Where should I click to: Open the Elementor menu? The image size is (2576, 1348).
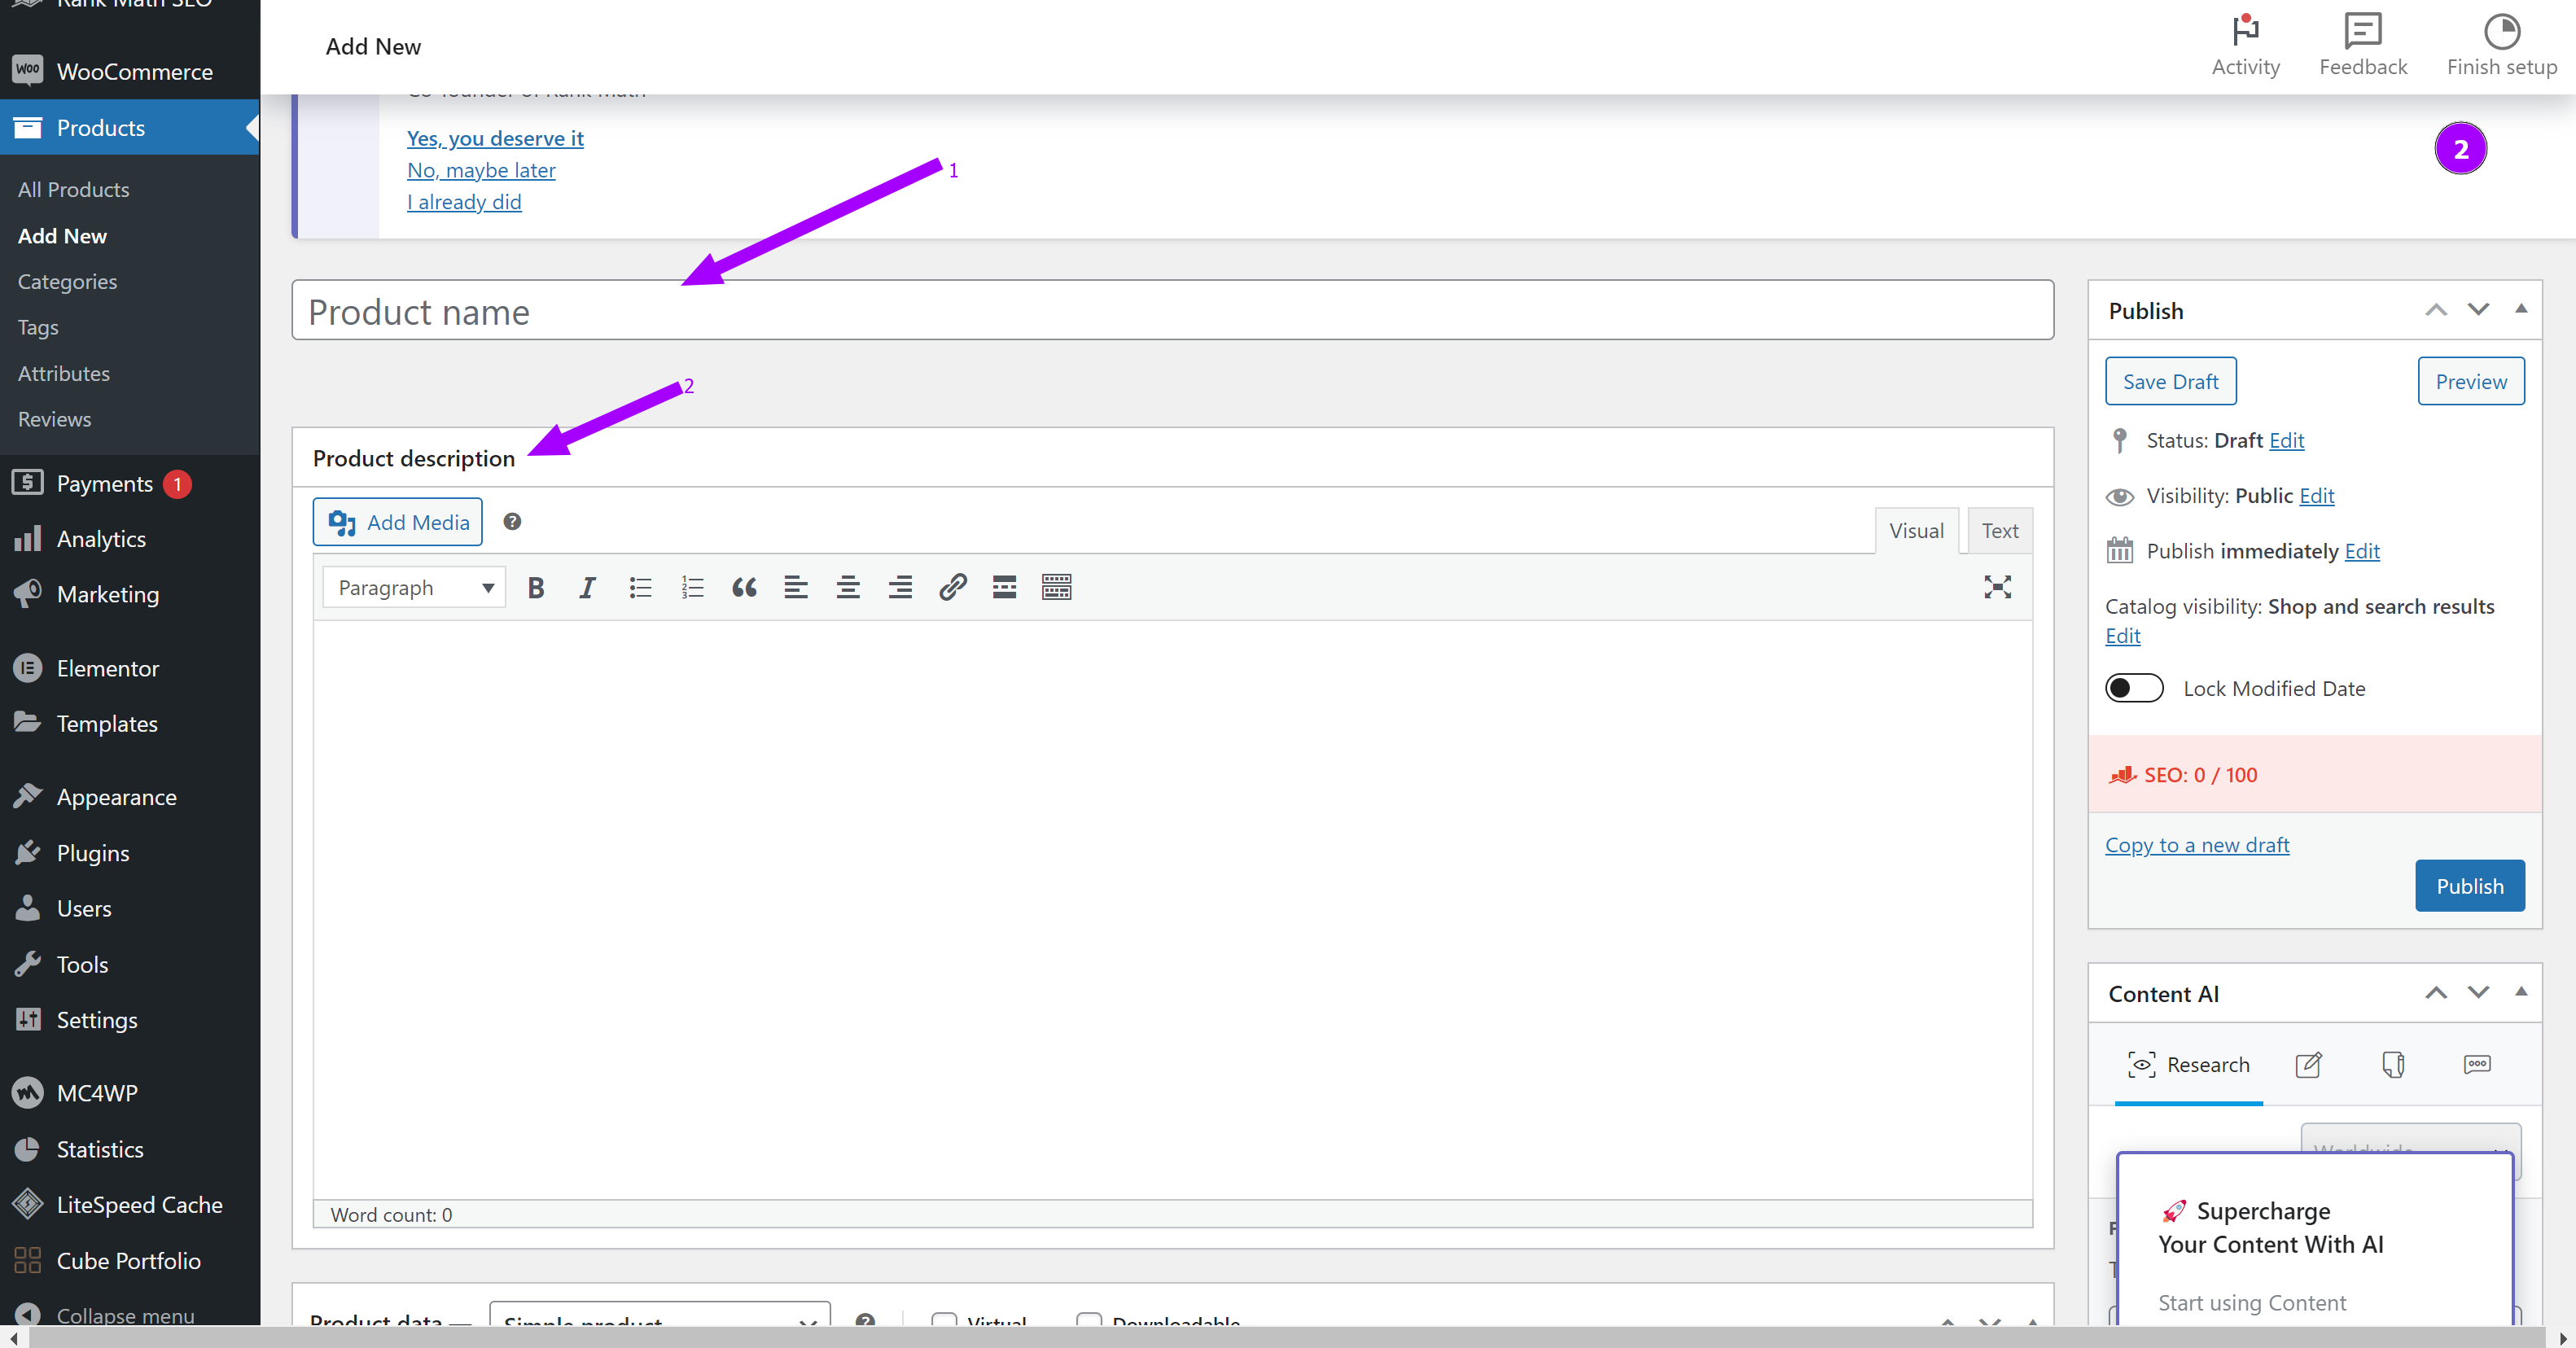(130, 668)
